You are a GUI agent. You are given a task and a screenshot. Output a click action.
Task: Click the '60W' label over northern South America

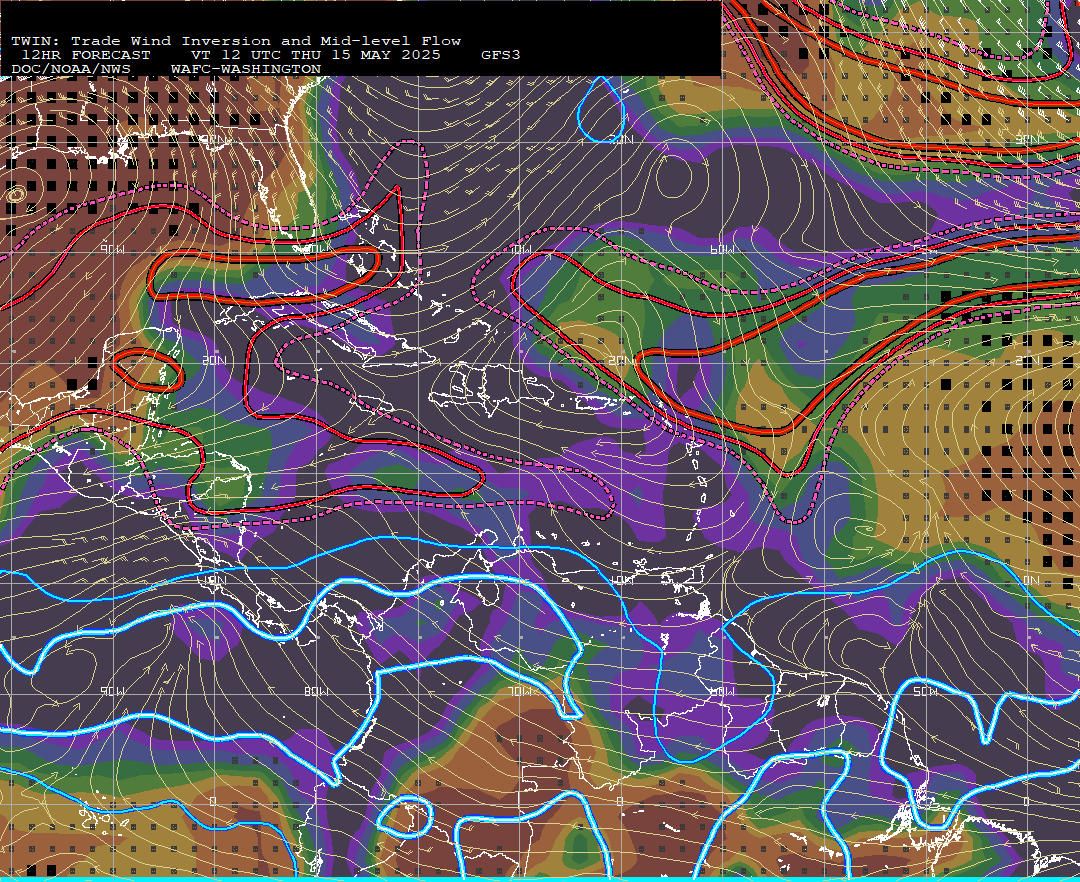point(722,691)
